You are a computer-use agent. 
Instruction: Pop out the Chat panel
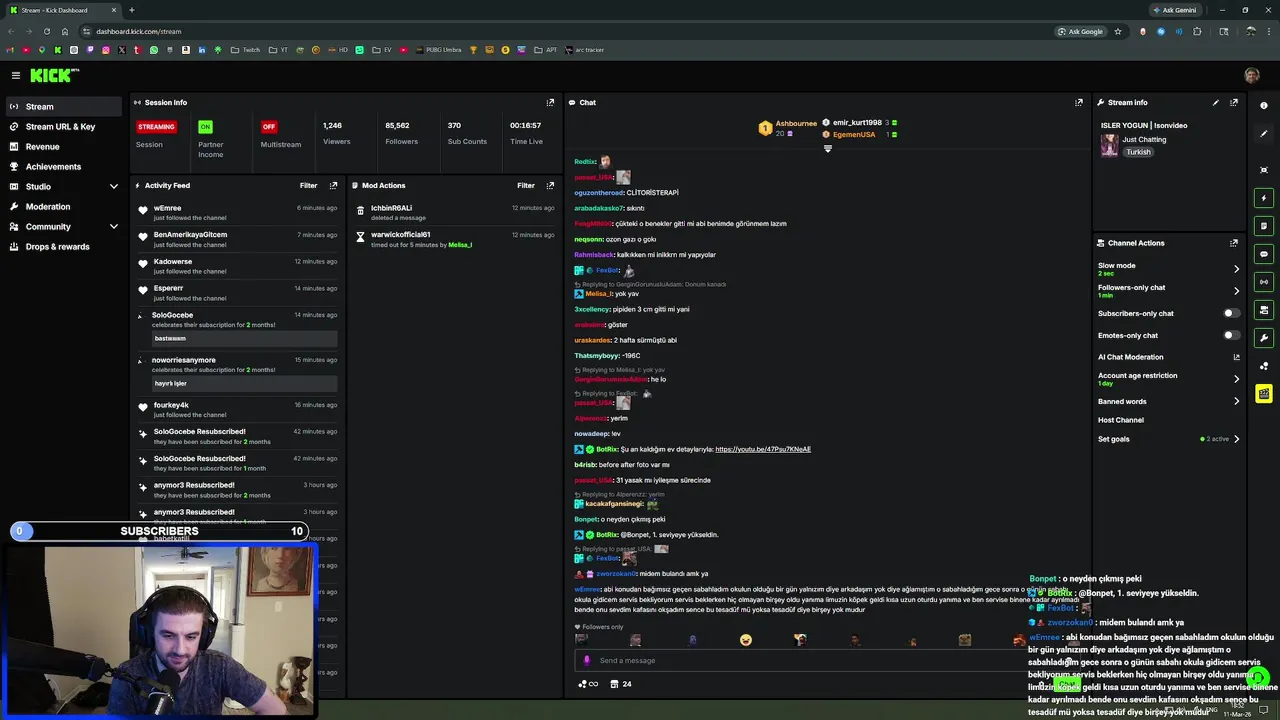pyautogui.click(x=1079, y=102)
